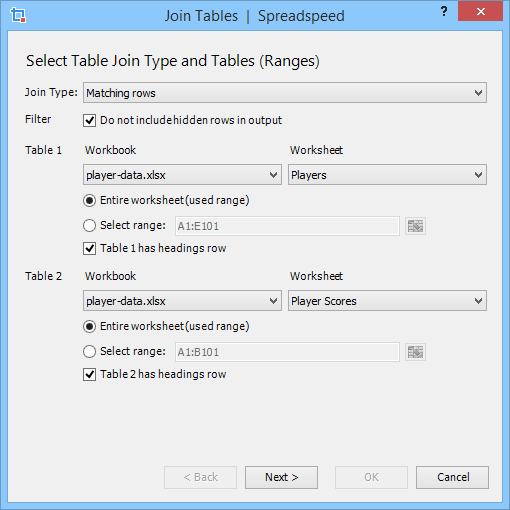Open Table 2 Worksheet 'Player Scores' dropdown
510x510 pixels.
387,301
